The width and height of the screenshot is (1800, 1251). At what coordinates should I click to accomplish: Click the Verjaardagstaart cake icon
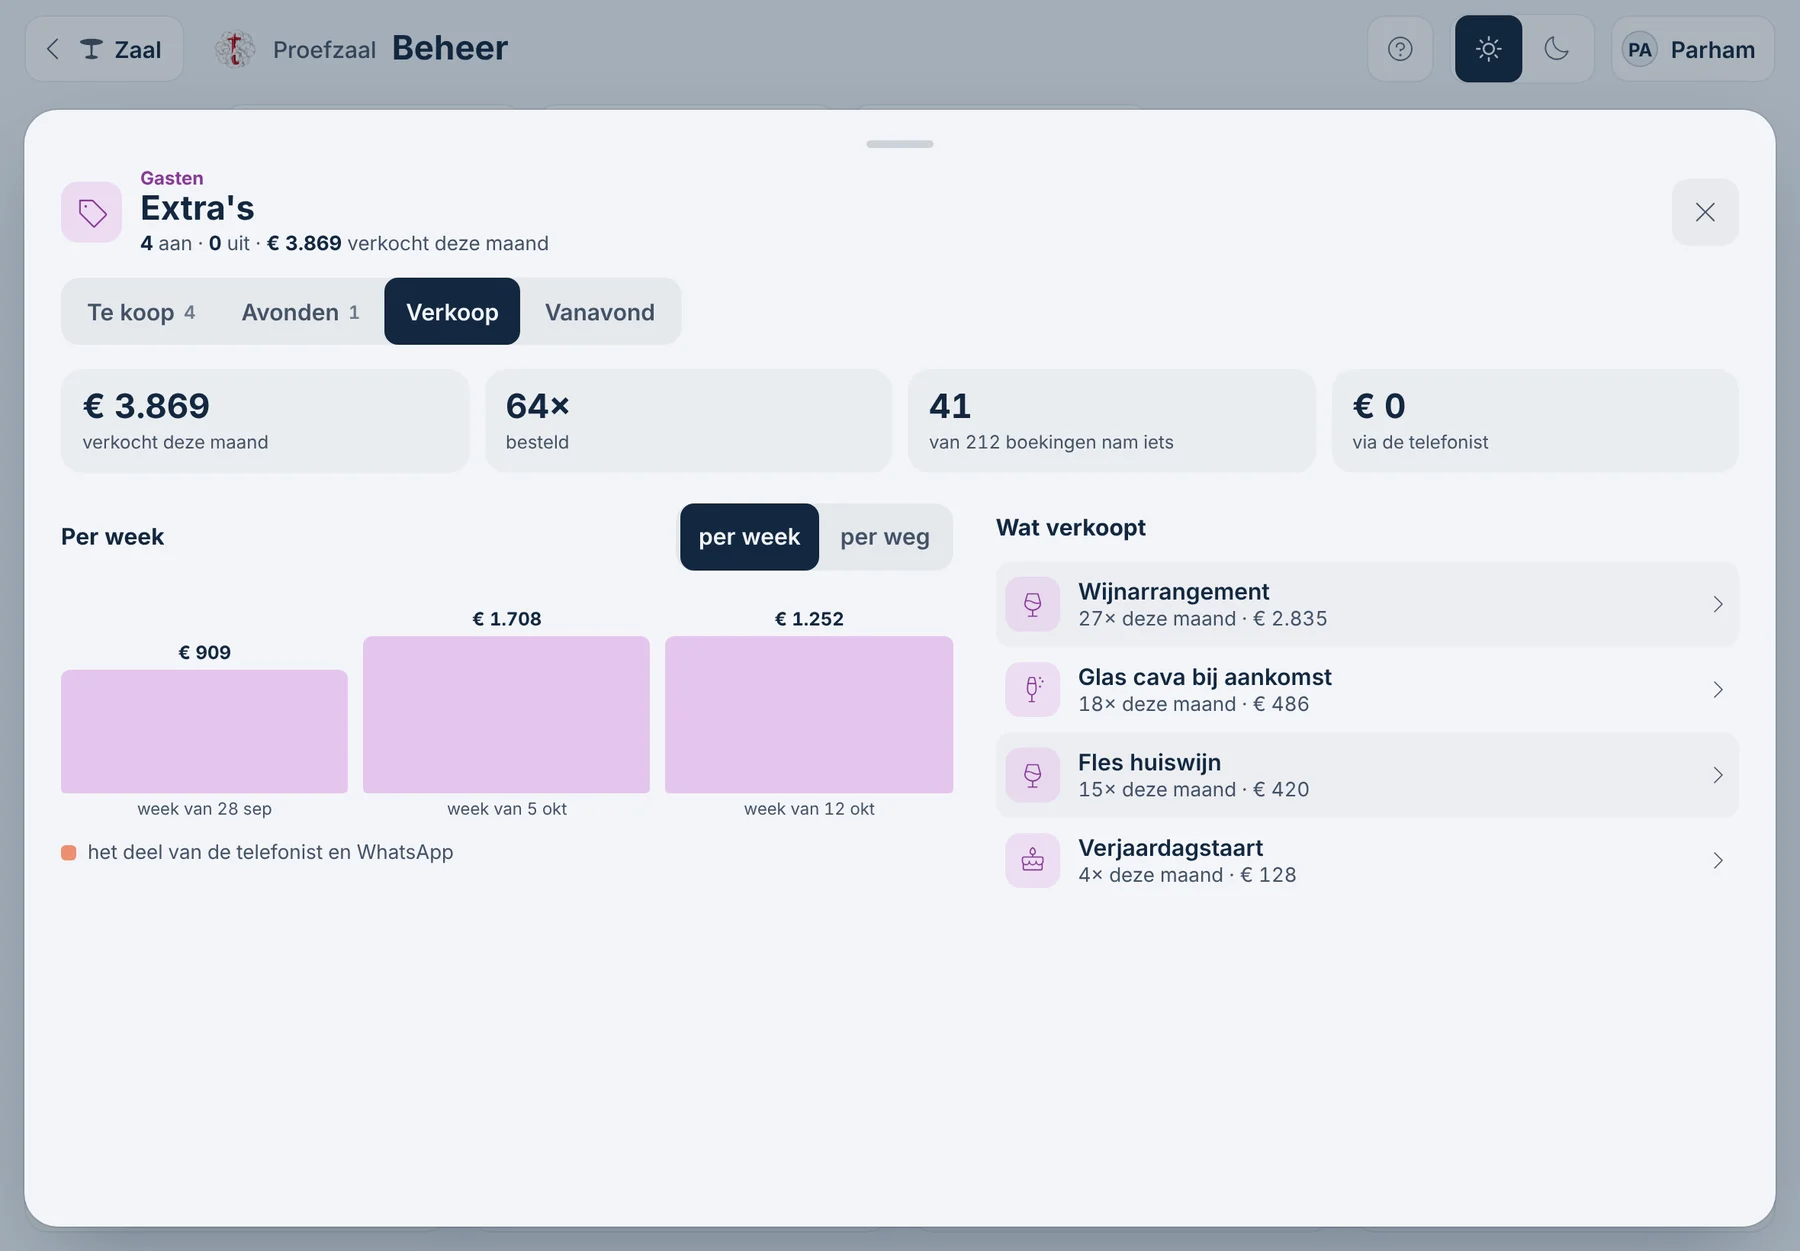(1033, 860)
